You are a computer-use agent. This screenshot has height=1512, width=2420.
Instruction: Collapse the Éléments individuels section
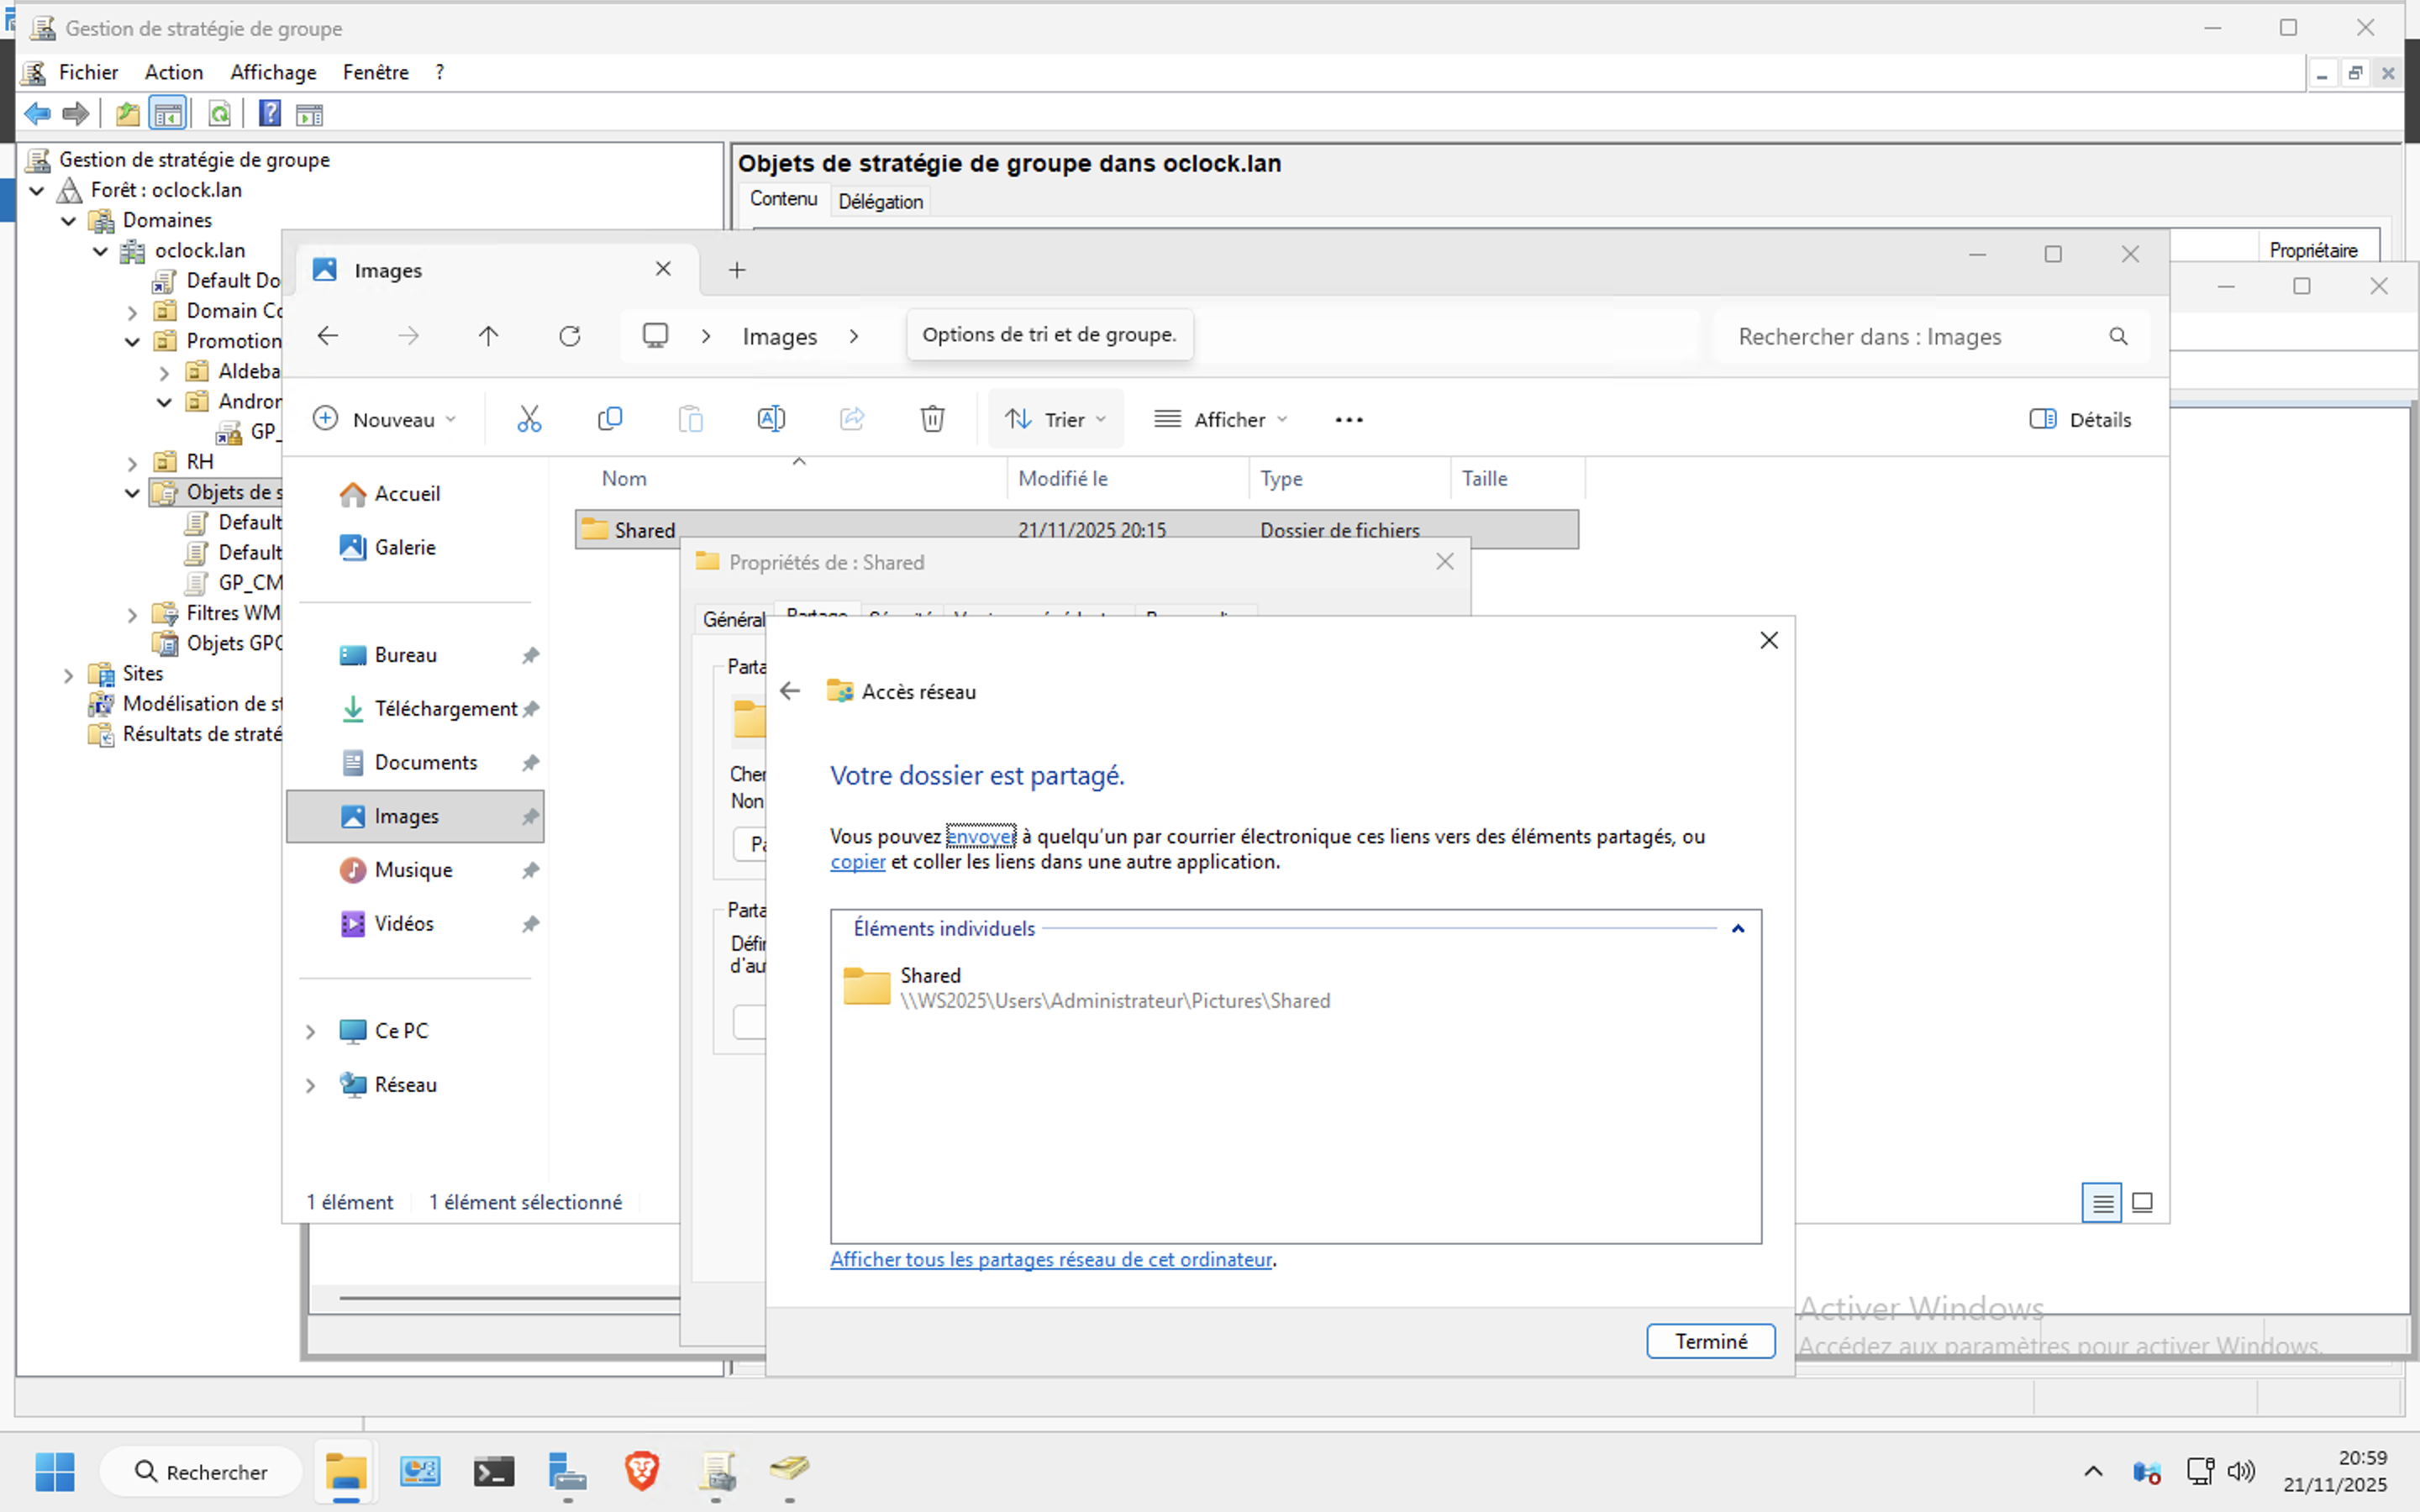pos(1738,929)
